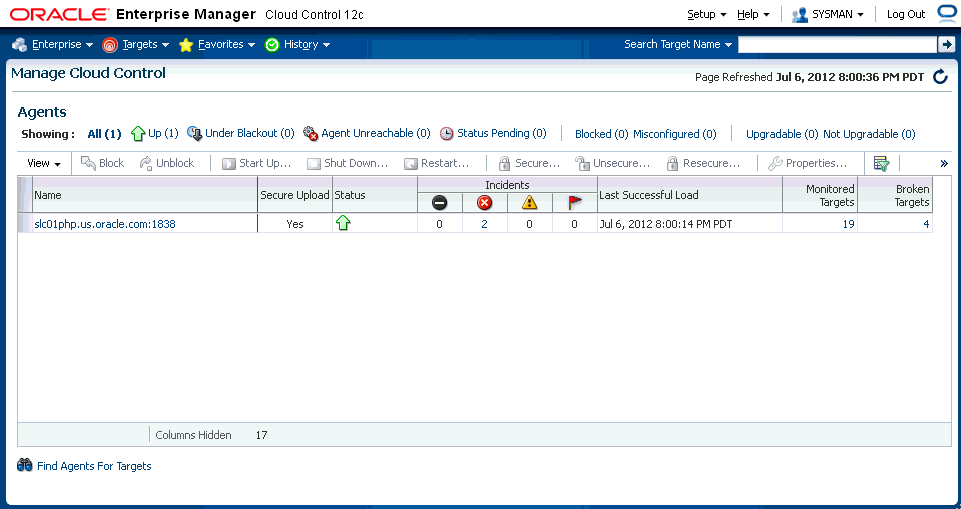This screenshot has width=961, height=509.
Task: Click the Secure toolbar button
Action: (530, 164)
